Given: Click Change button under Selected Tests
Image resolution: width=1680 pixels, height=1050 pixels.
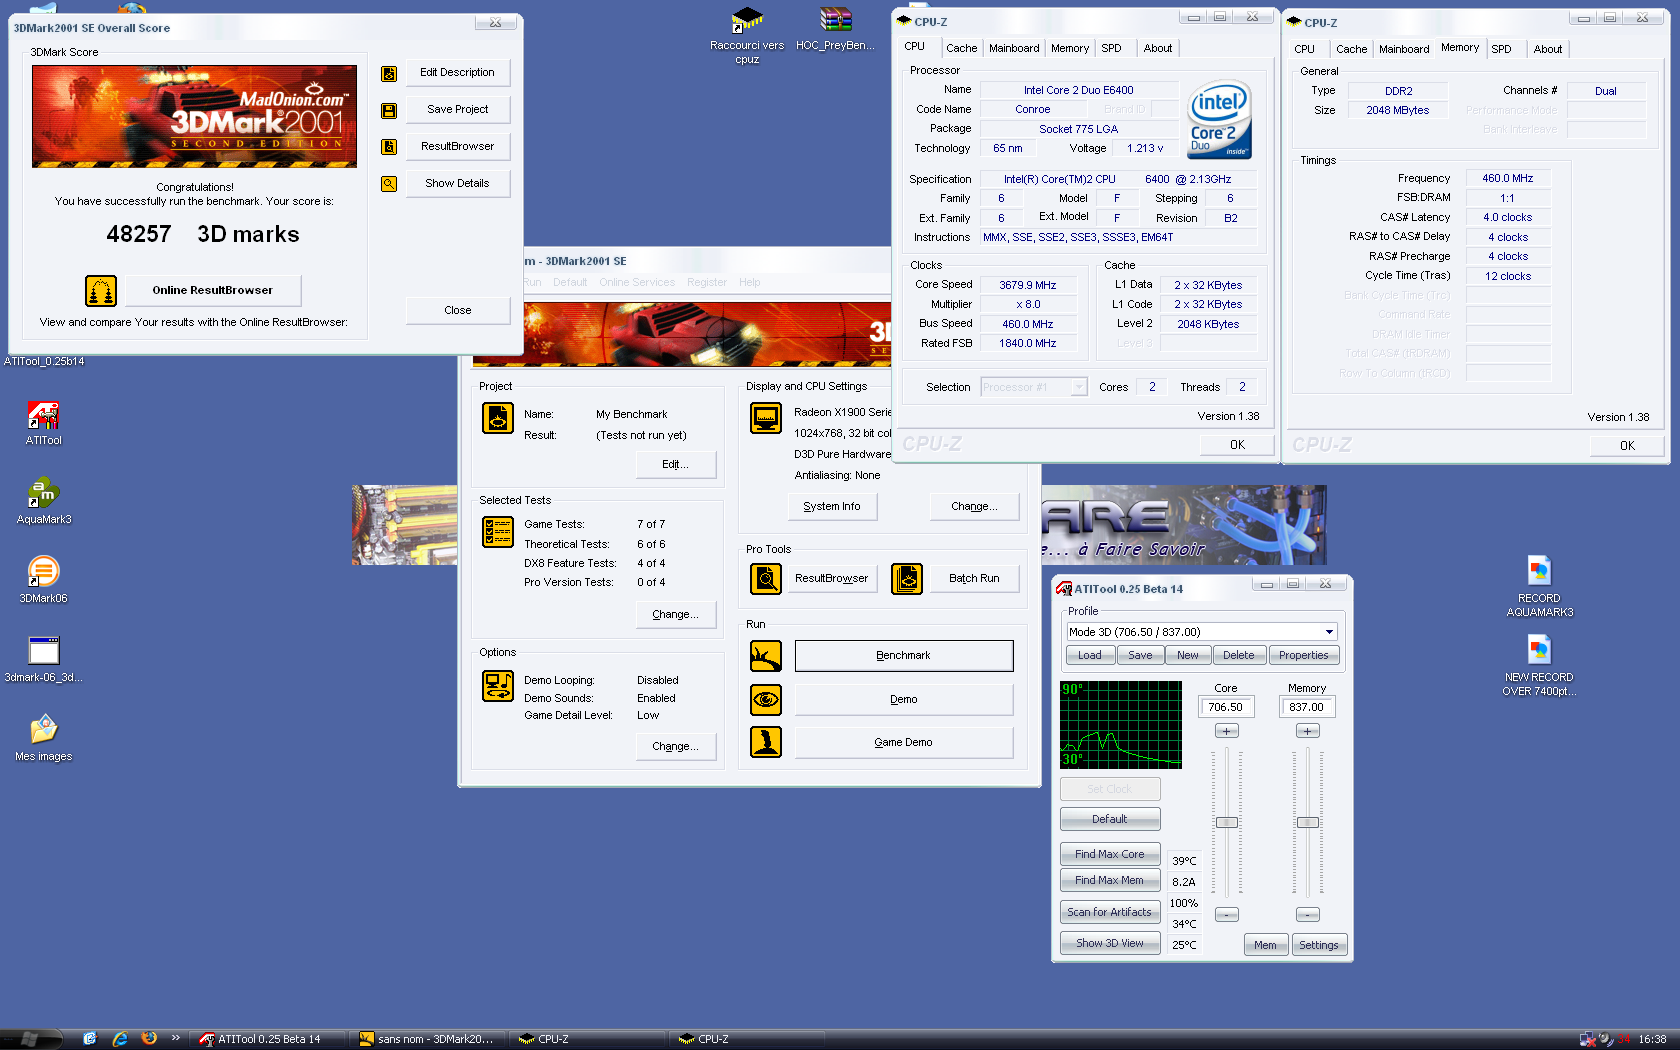Looking at the screenshot, I should [676, 615].
